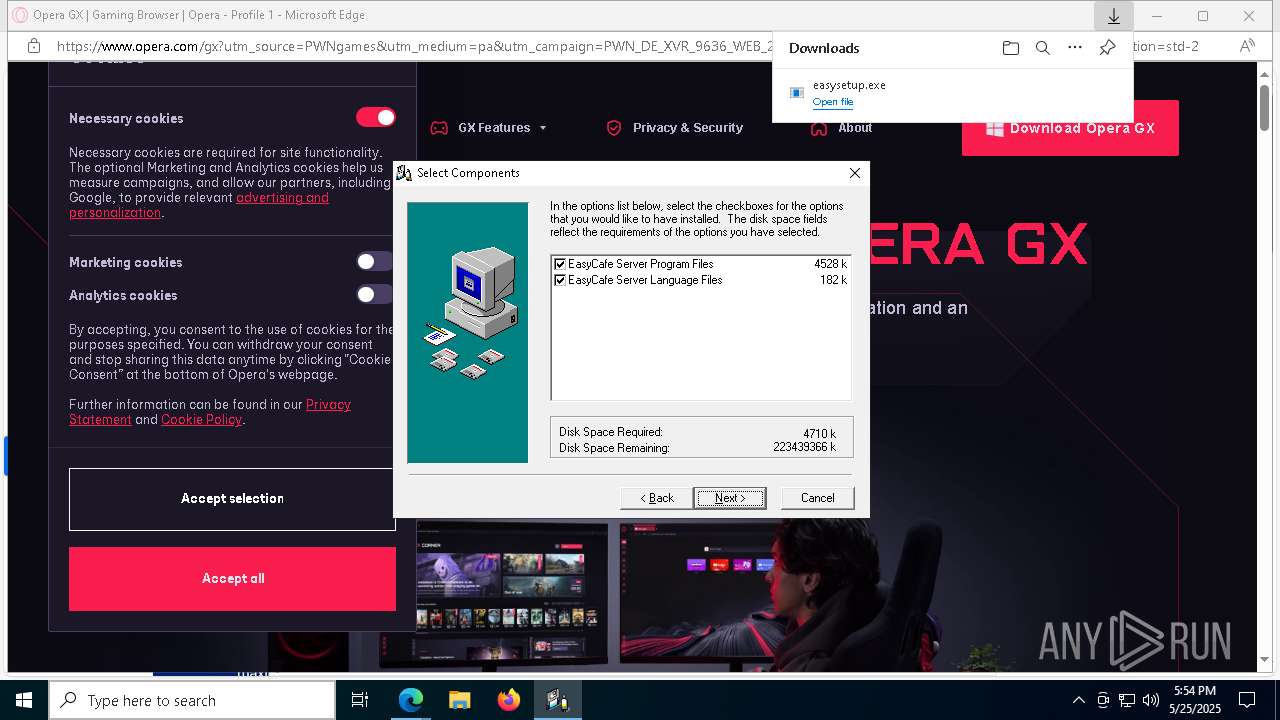Click the easysetup.exe file icon
This screenshot has height=720, width=1280.
pos(797,92)
